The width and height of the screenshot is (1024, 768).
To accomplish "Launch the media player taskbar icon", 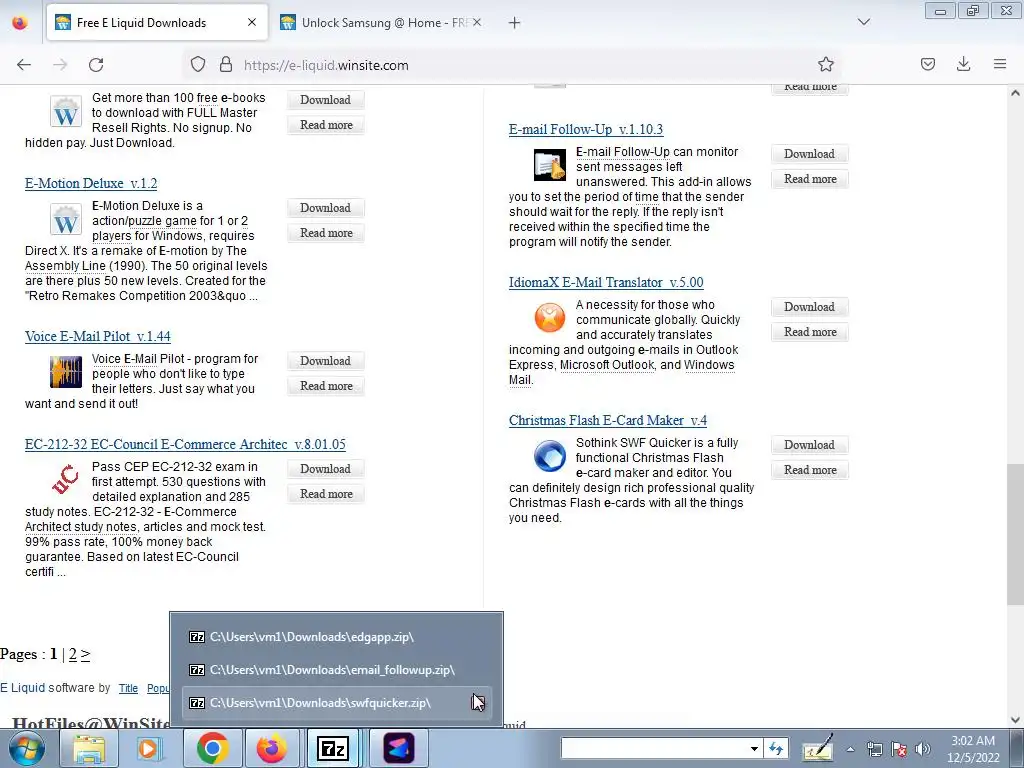I will pos(150,748).
